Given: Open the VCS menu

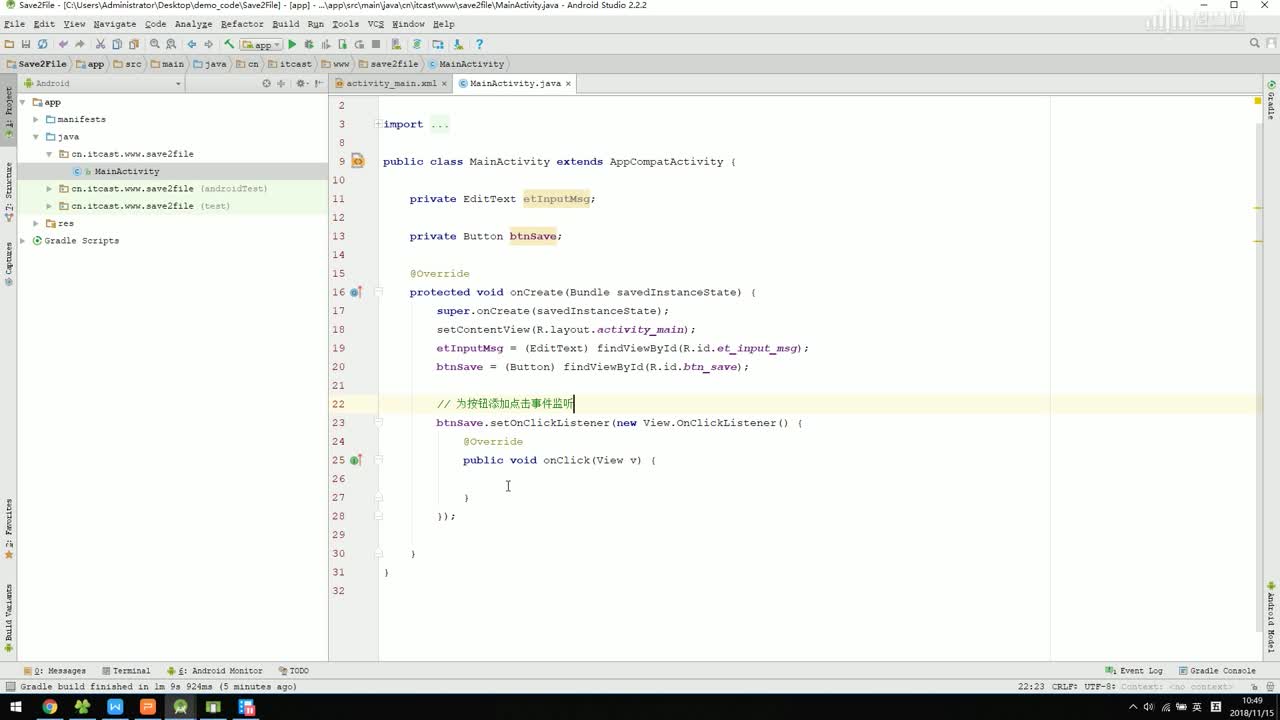Looking at the screenshot, I should 375,24.
